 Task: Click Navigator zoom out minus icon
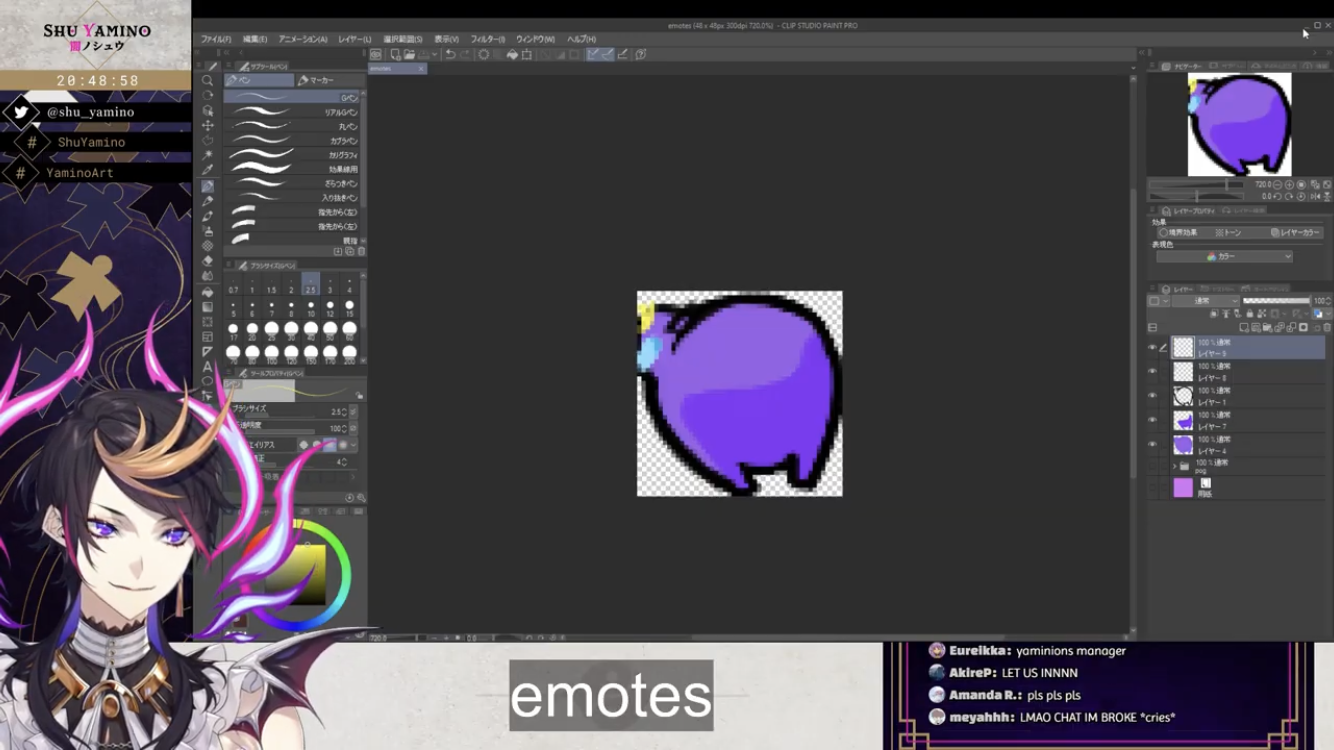1277,185
